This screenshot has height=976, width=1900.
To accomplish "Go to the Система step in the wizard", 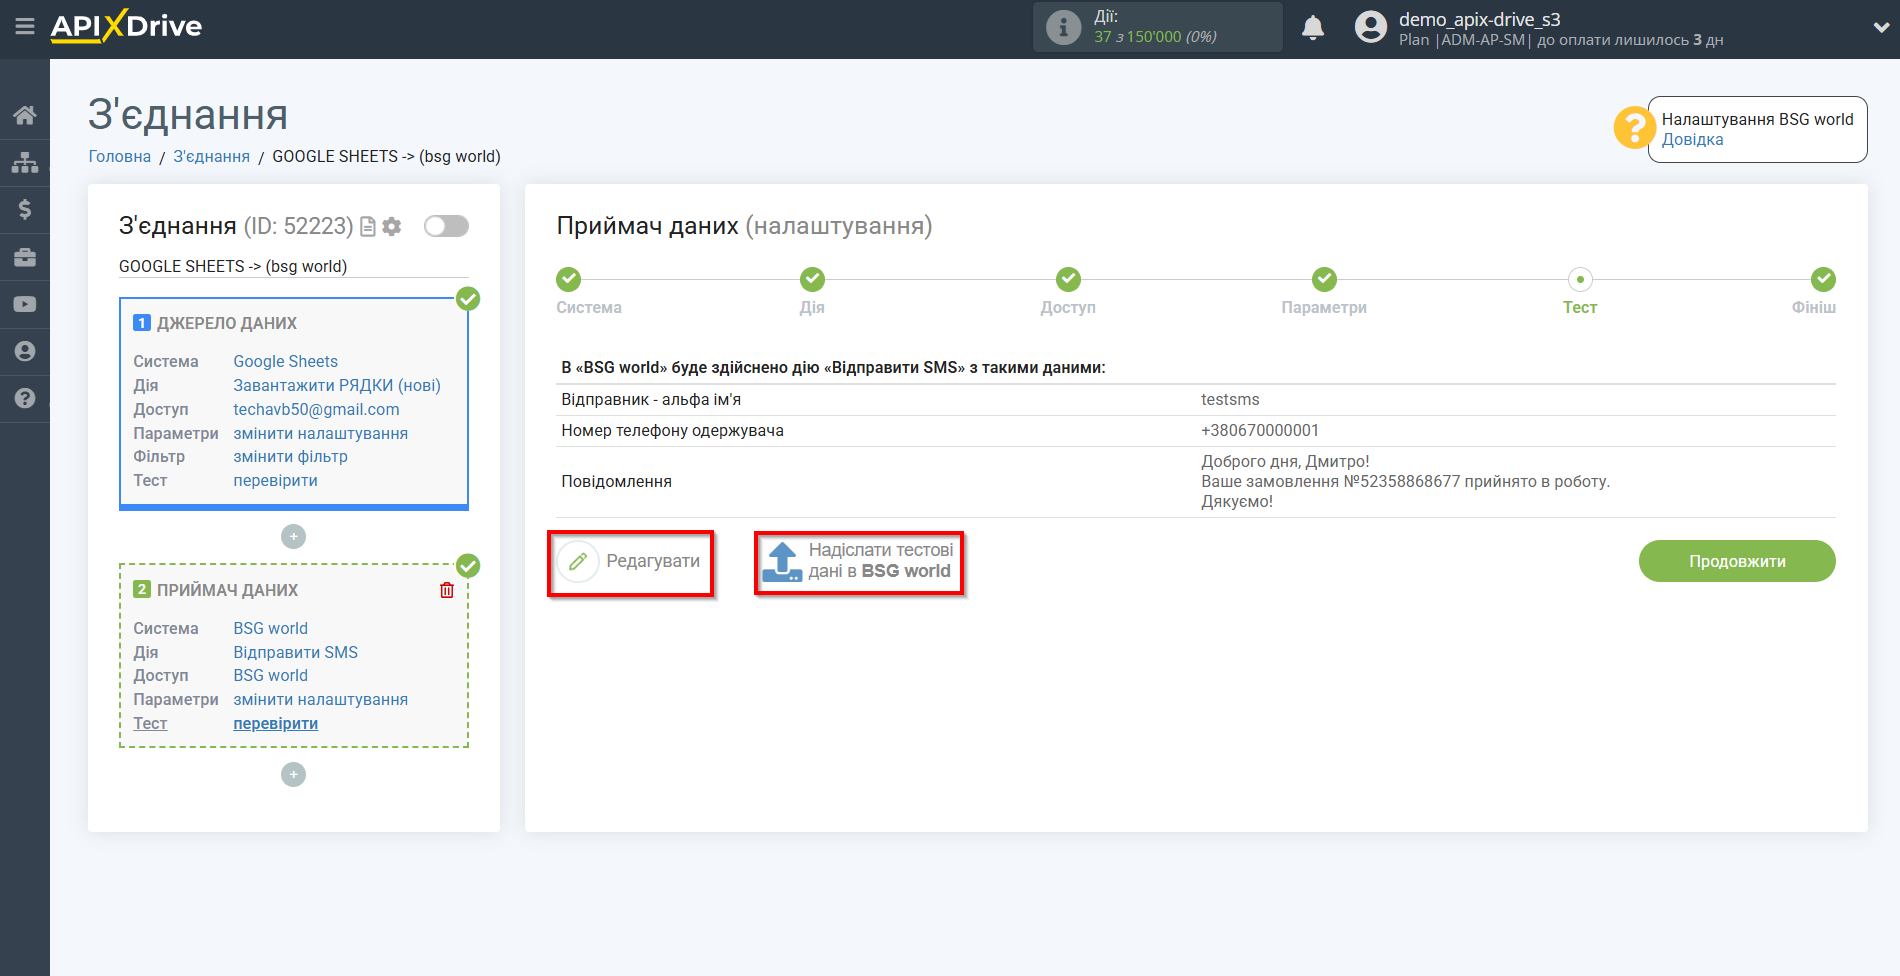I will point(568,280).
